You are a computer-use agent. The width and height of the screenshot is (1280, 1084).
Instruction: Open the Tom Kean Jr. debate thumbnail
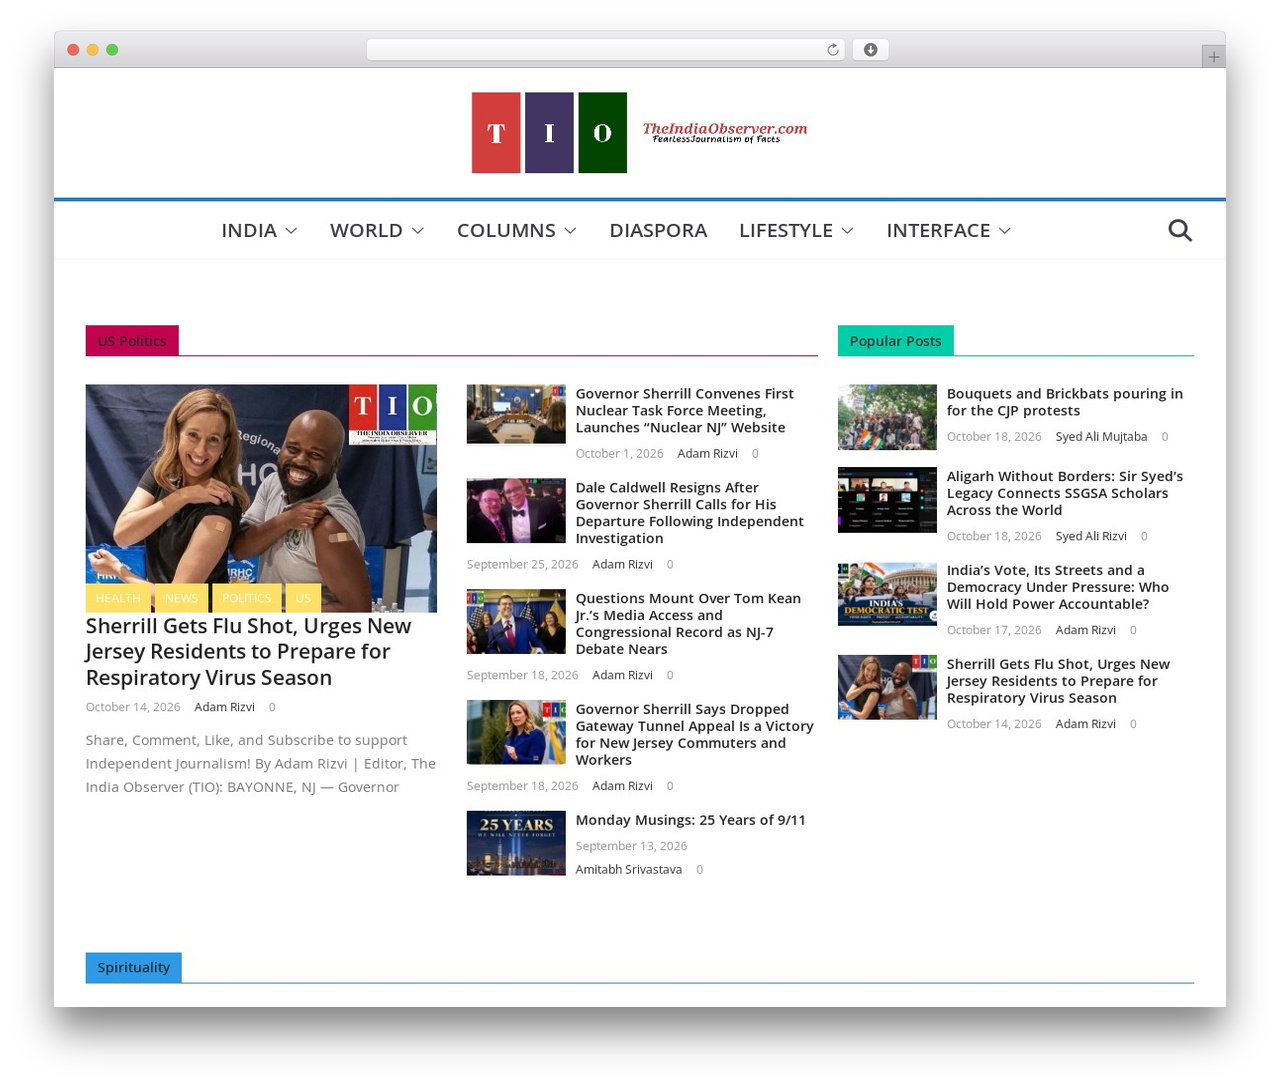(516, 621)
